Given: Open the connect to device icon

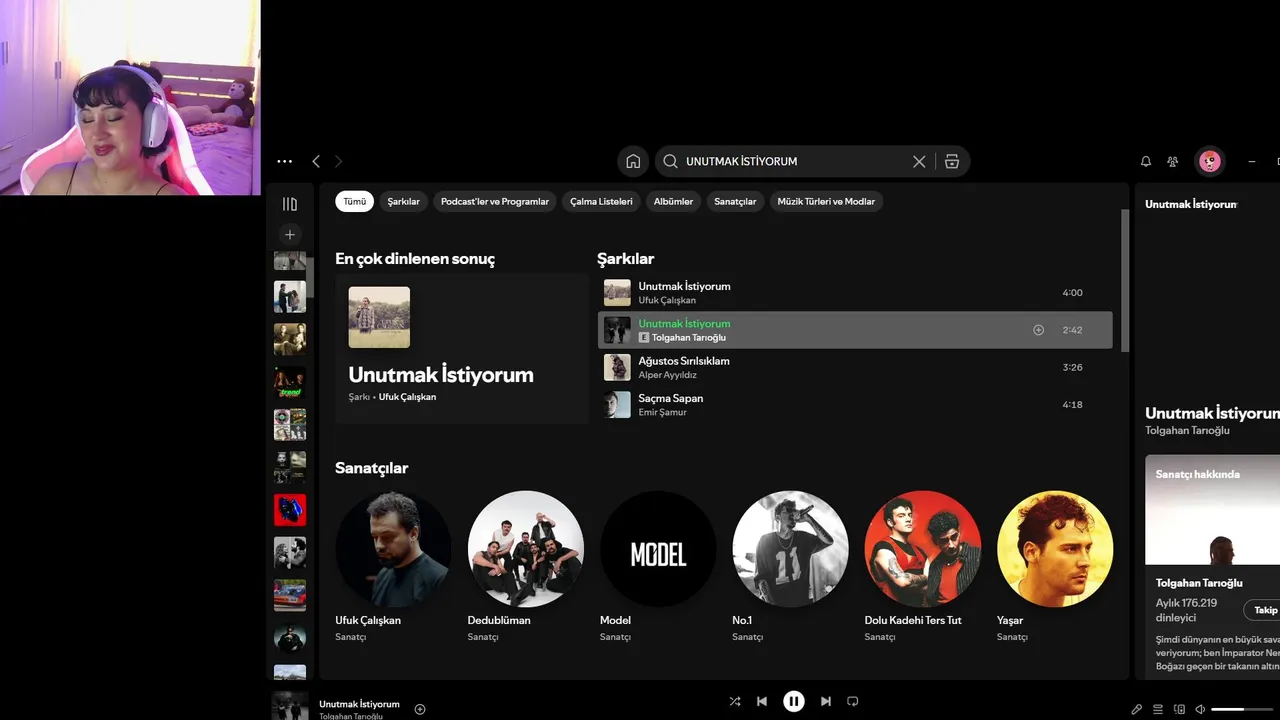Looking at the screenshot, I should point(1179,709).
